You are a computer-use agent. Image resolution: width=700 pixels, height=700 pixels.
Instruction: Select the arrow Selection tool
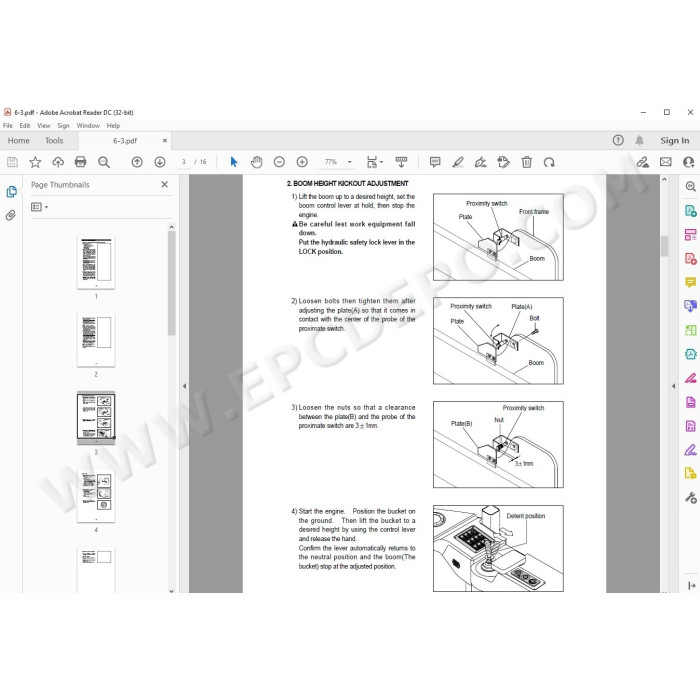click(x=234, y=162)
